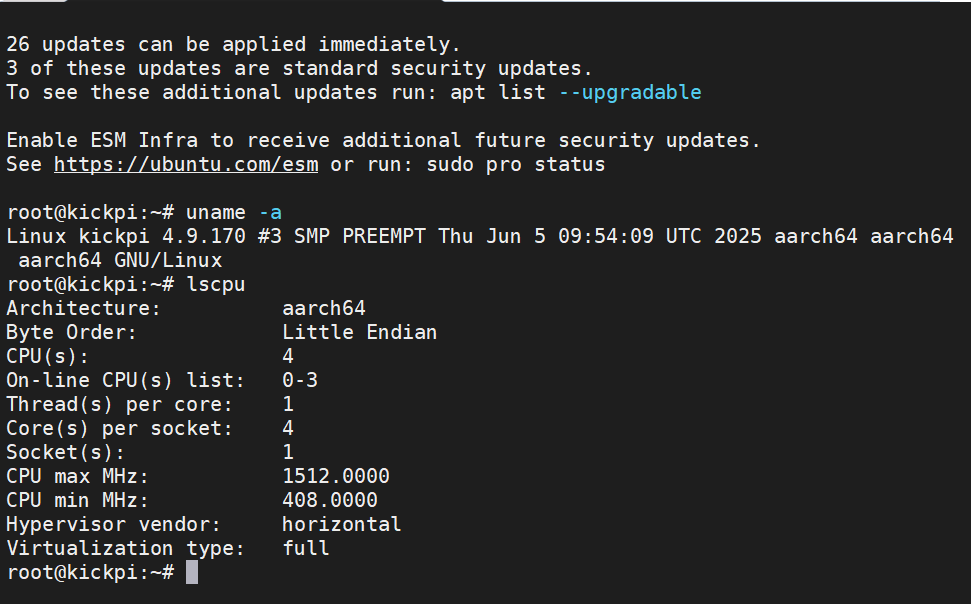Click the 'Thread(s) per core:' label
This screenshot has height=604, width=972.
119,404
